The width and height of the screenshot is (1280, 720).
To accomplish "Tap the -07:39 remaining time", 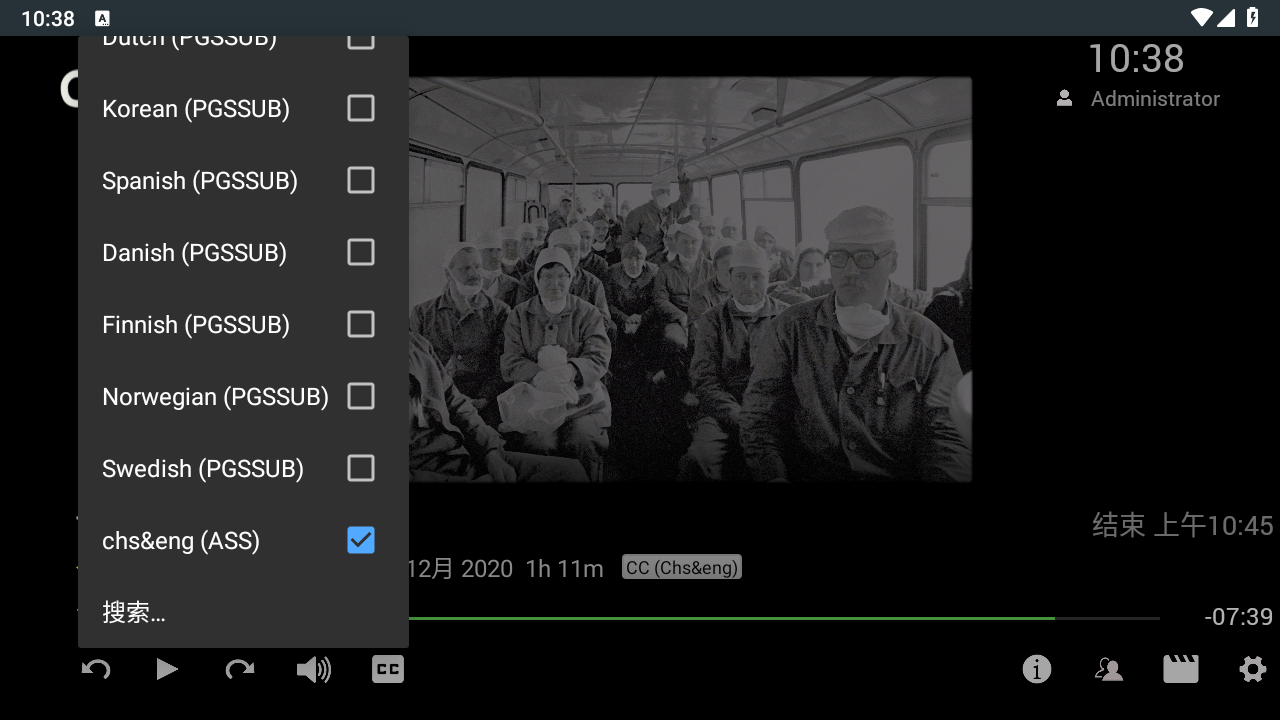I will (1238, 617).
